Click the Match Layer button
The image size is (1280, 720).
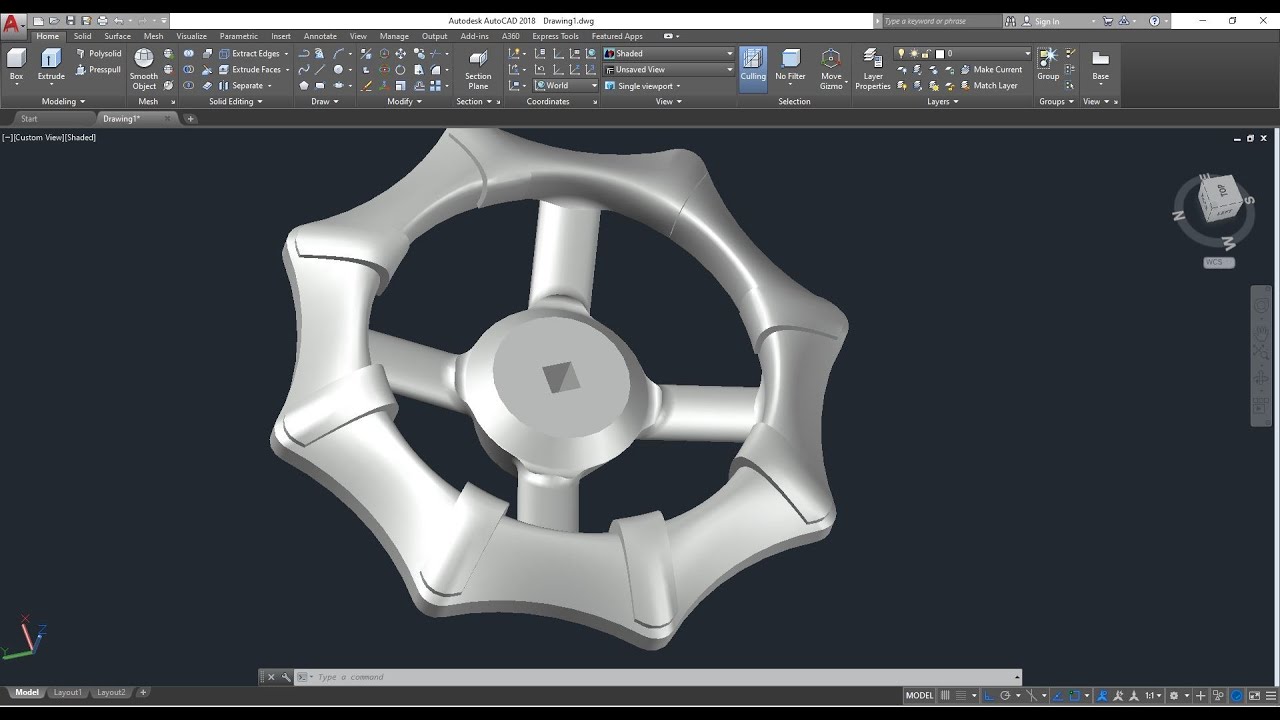(988, 86)
